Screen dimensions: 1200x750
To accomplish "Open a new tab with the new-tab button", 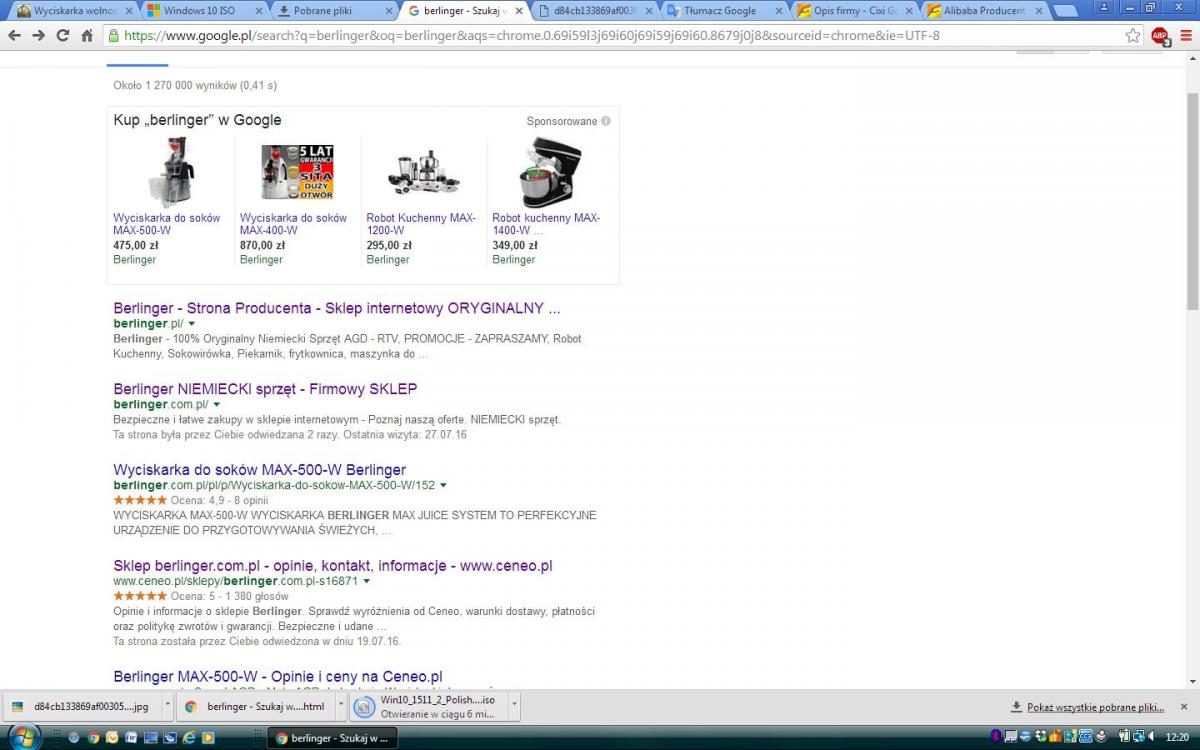I will 1066,11.
